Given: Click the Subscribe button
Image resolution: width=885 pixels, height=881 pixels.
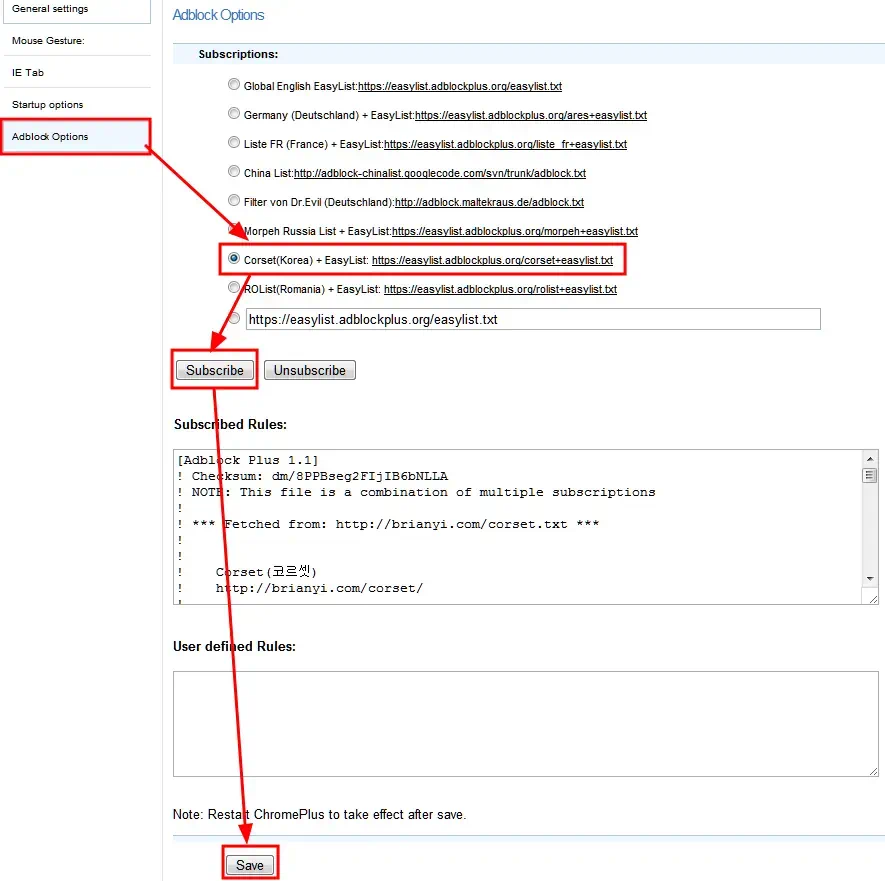Looking at the screenshot, I should point(215,370).
